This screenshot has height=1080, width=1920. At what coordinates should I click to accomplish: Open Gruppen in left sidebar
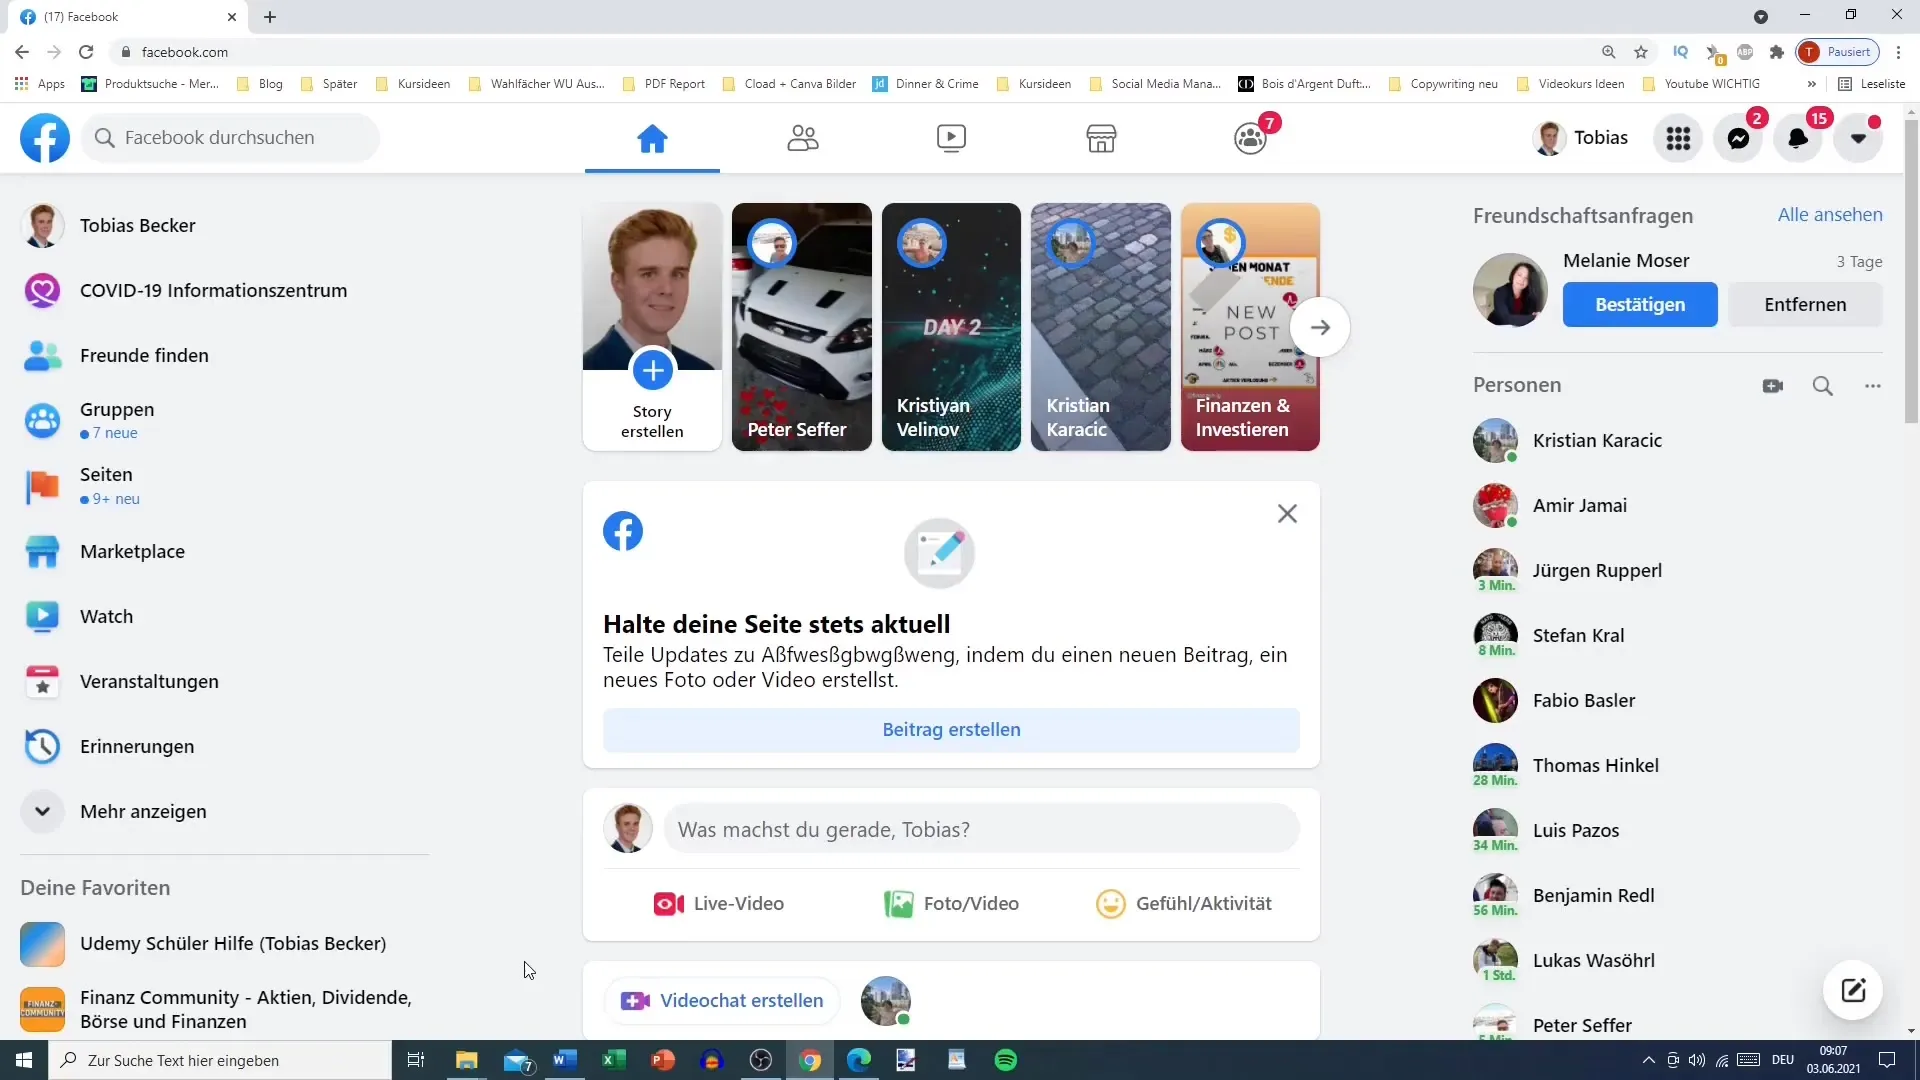[224, 421]
